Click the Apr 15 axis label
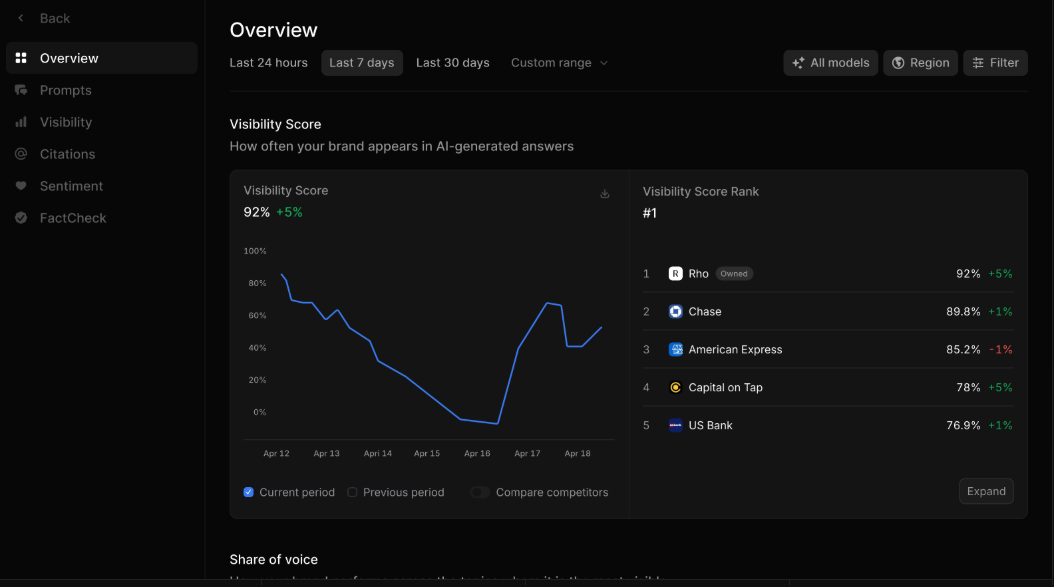The image size is (1054, 587). [427, 453]
